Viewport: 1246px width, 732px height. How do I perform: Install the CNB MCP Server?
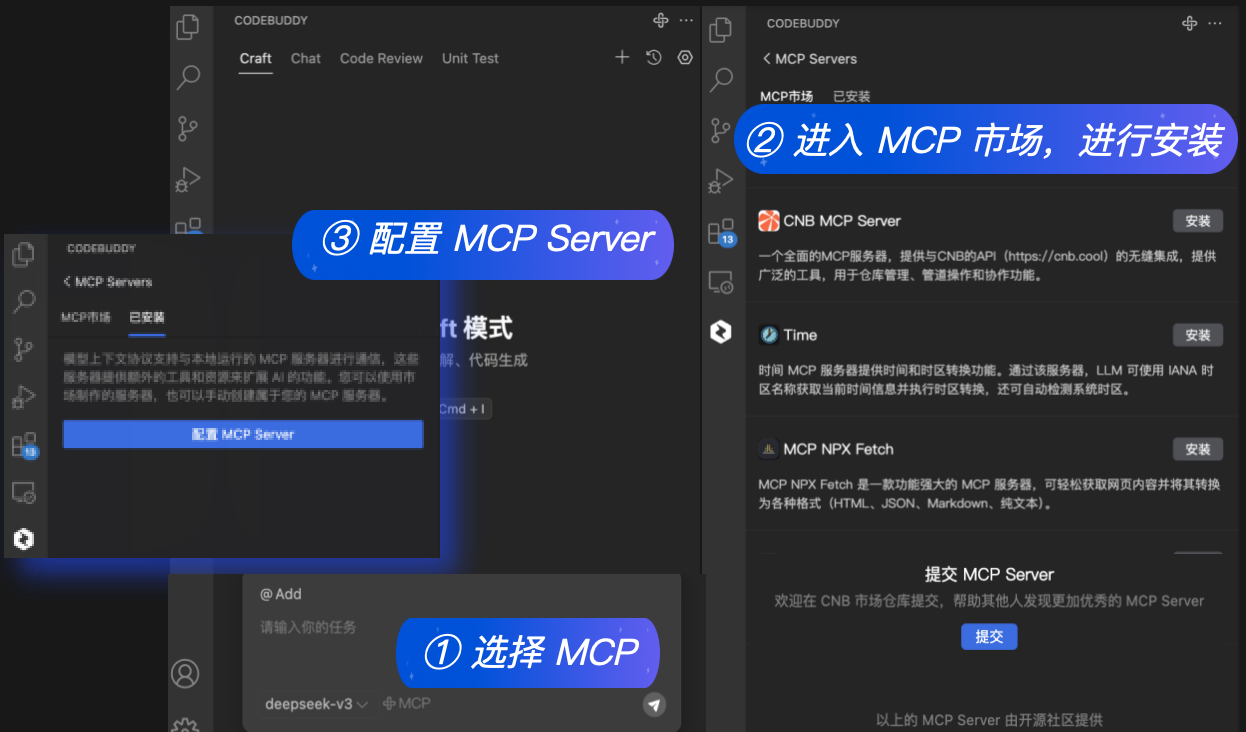pyautogui.click(x=1197, y=221)
